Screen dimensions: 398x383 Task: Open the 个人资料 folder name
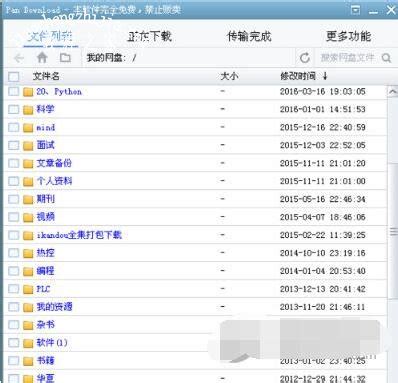54,181
